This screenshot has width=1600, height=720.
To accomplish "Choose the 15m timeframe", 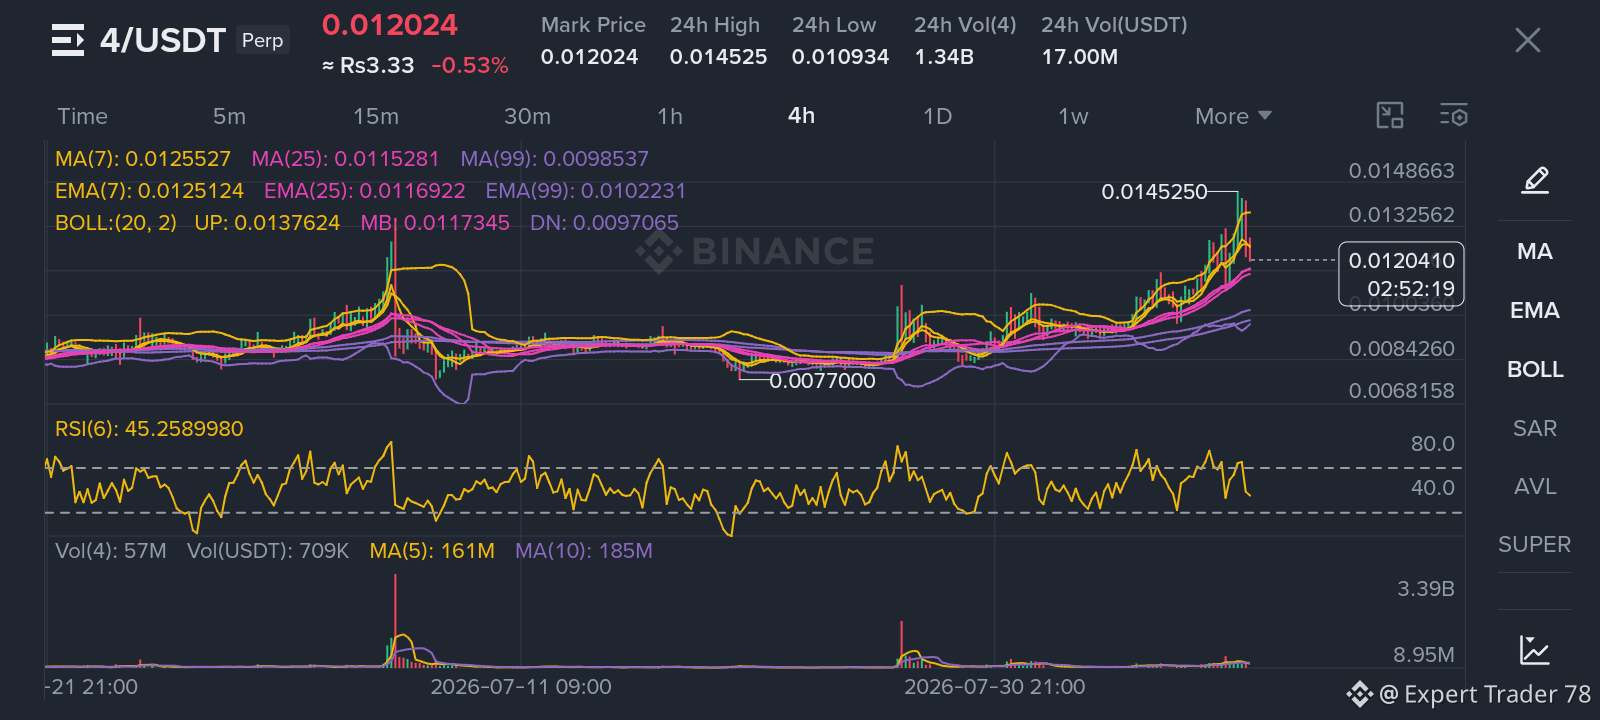I will [376, 116].
